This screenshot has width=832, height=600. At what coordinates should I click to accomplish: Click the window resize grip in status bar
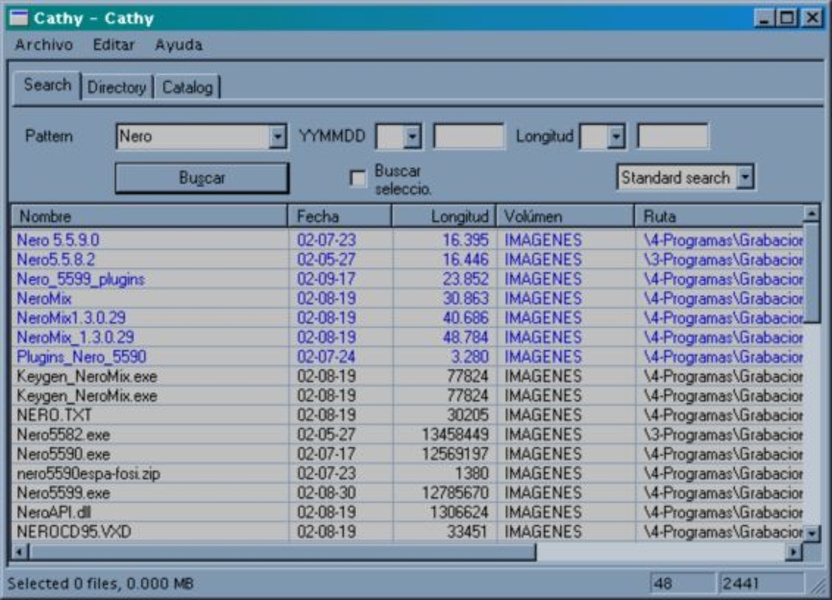[819, 586]
